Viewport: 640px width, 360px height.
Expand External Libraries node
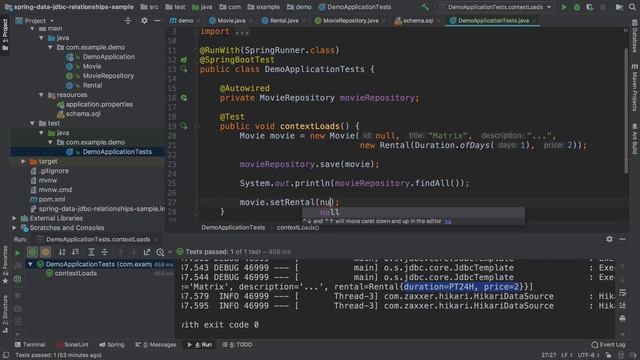[15, 218]
